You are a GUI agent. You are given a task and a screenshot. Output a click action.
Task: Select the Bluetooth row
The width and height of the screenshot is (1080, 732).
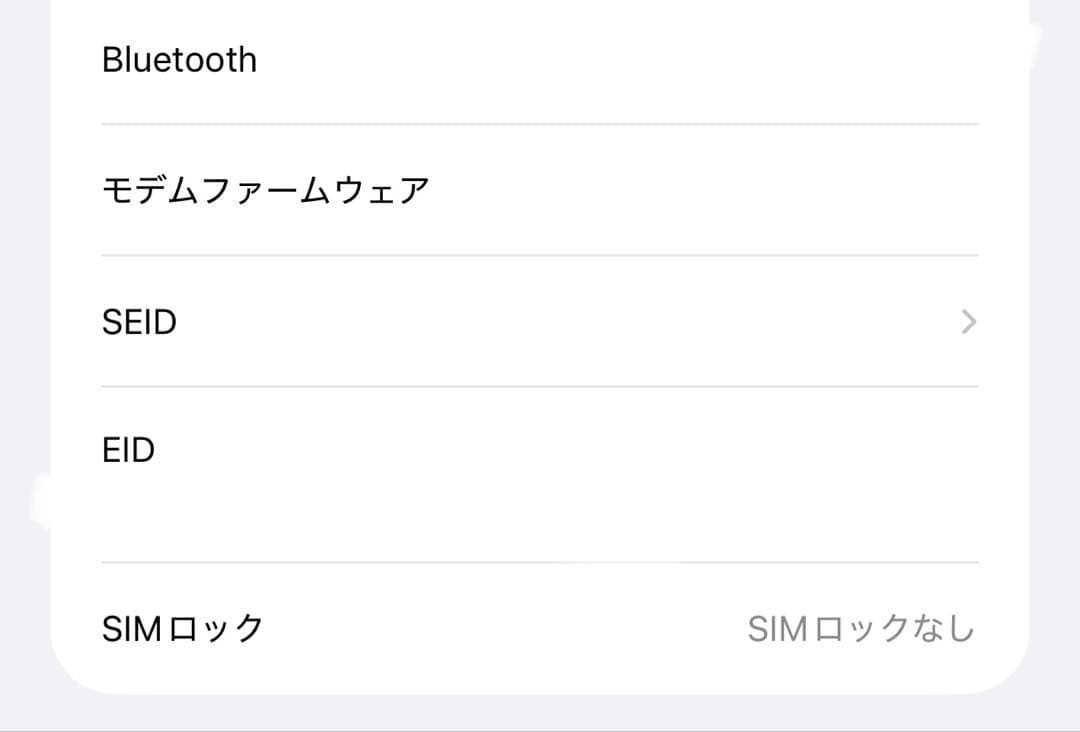point(540,60)
